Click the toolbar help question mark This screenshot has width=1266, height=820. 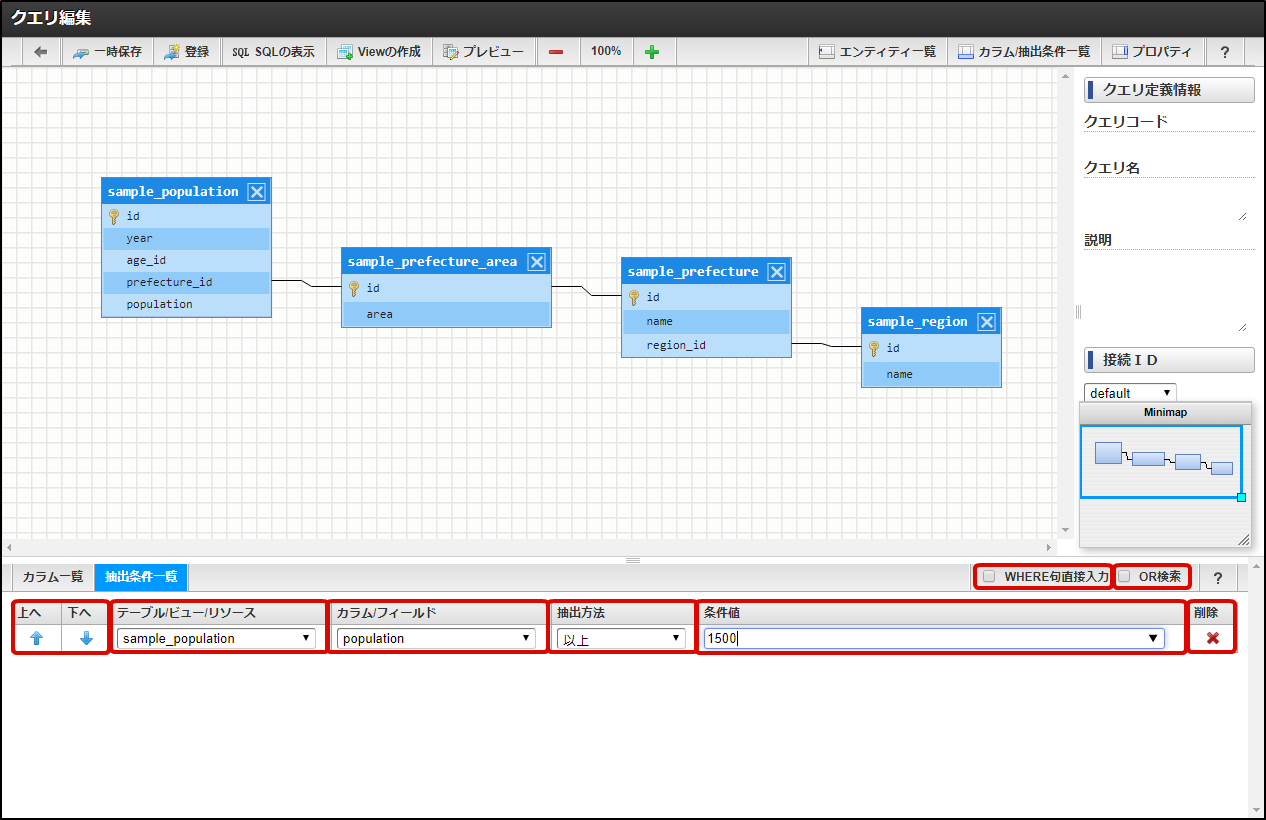(1225, 52)
